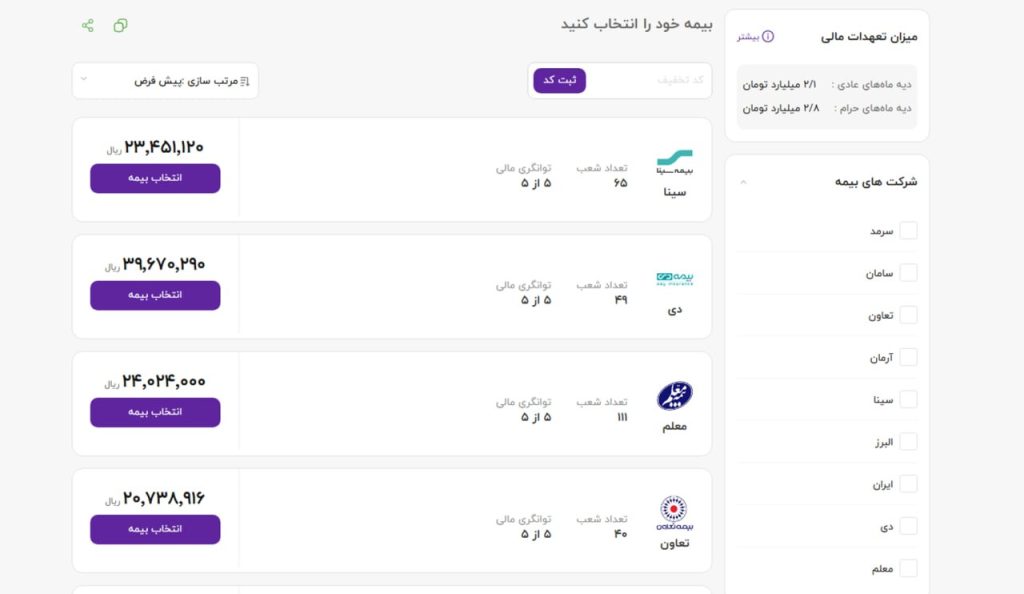Image resolution: width=1024 pixels, height=594 pixels.
Task: Click the ثبت کد button
Action: pyautogui.click(x=560, y=80)
